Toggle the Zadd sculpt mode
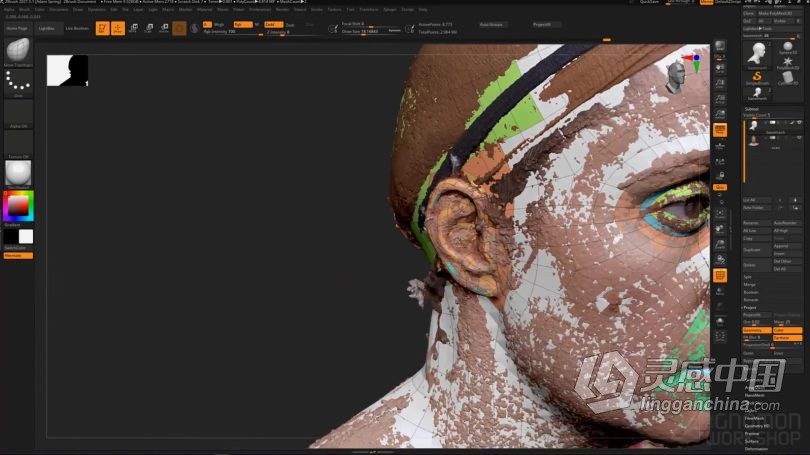Viewport: 810px width, 455px height. point(273,24)
